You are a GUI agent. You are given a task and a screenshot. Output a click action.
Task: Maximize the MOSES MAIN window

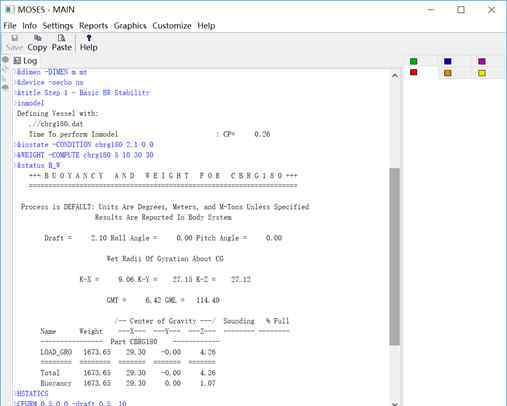pos(461,10)
